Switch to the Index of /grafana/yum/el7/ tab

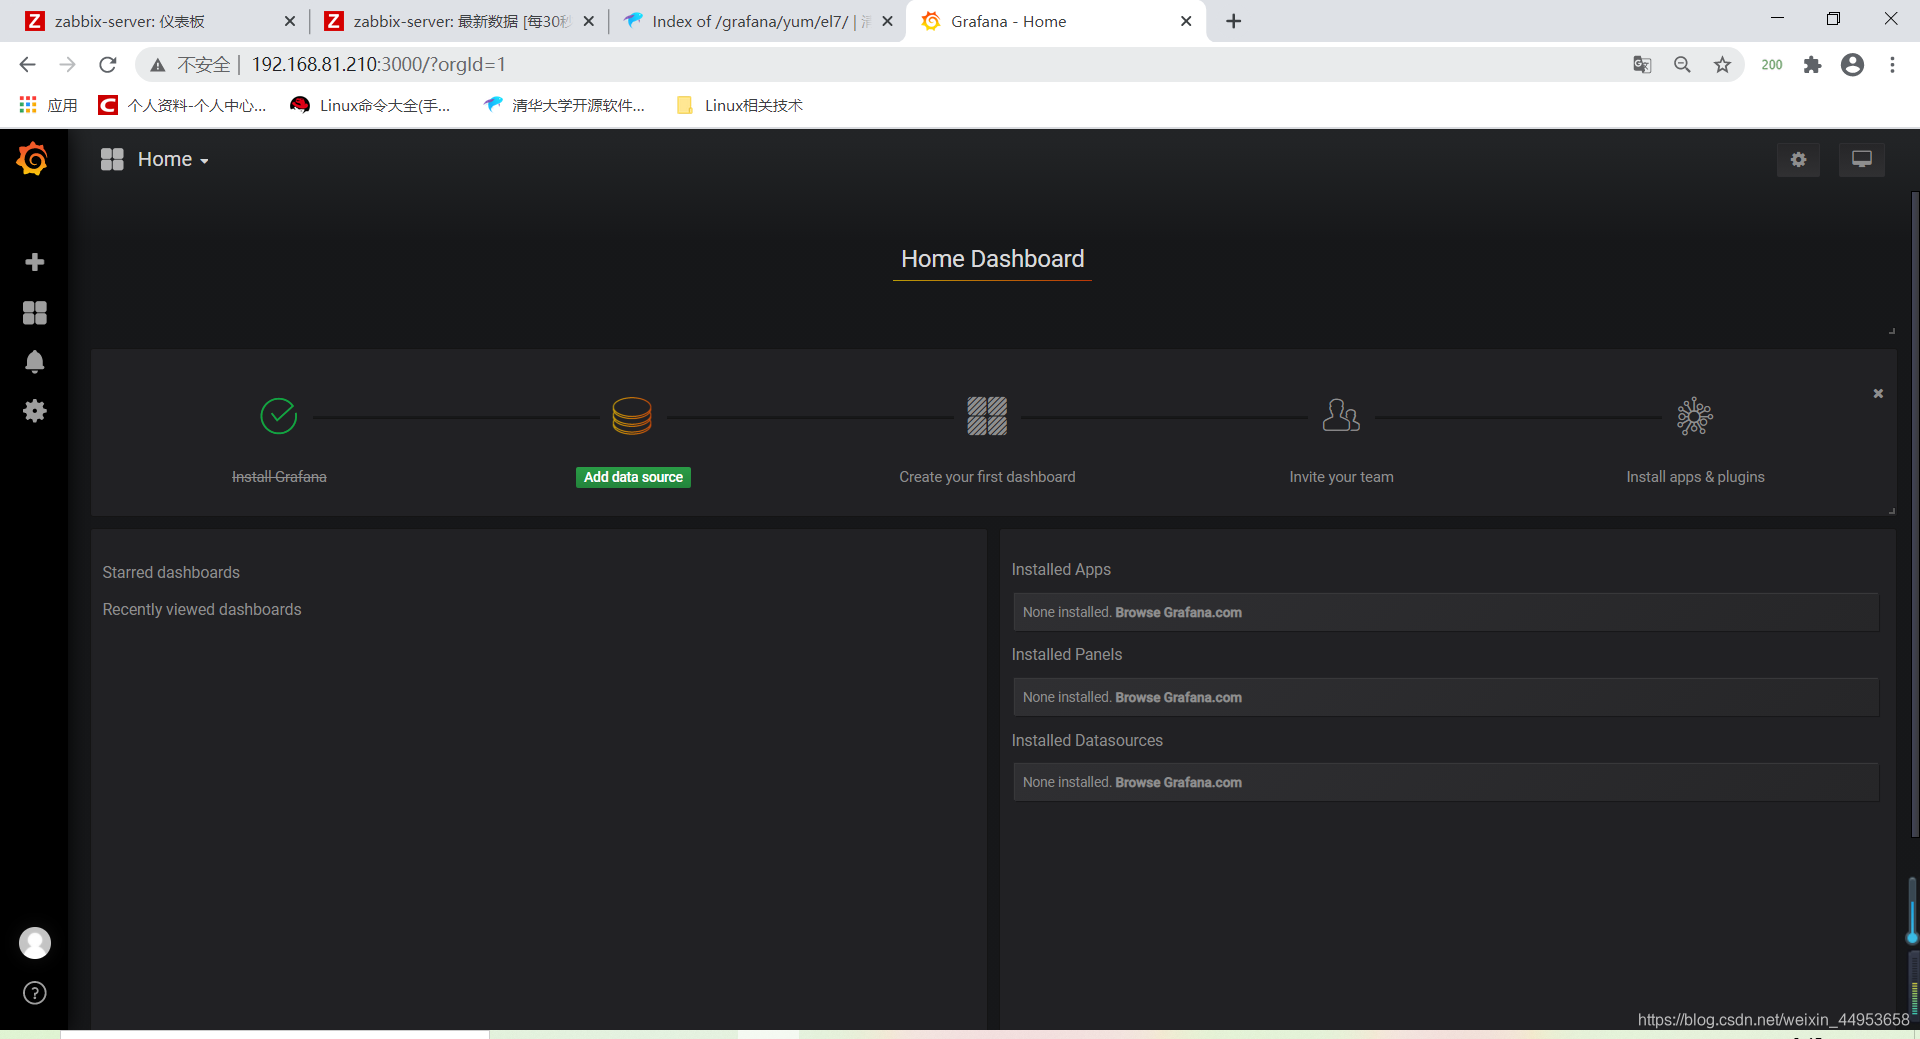coord(756,21)
